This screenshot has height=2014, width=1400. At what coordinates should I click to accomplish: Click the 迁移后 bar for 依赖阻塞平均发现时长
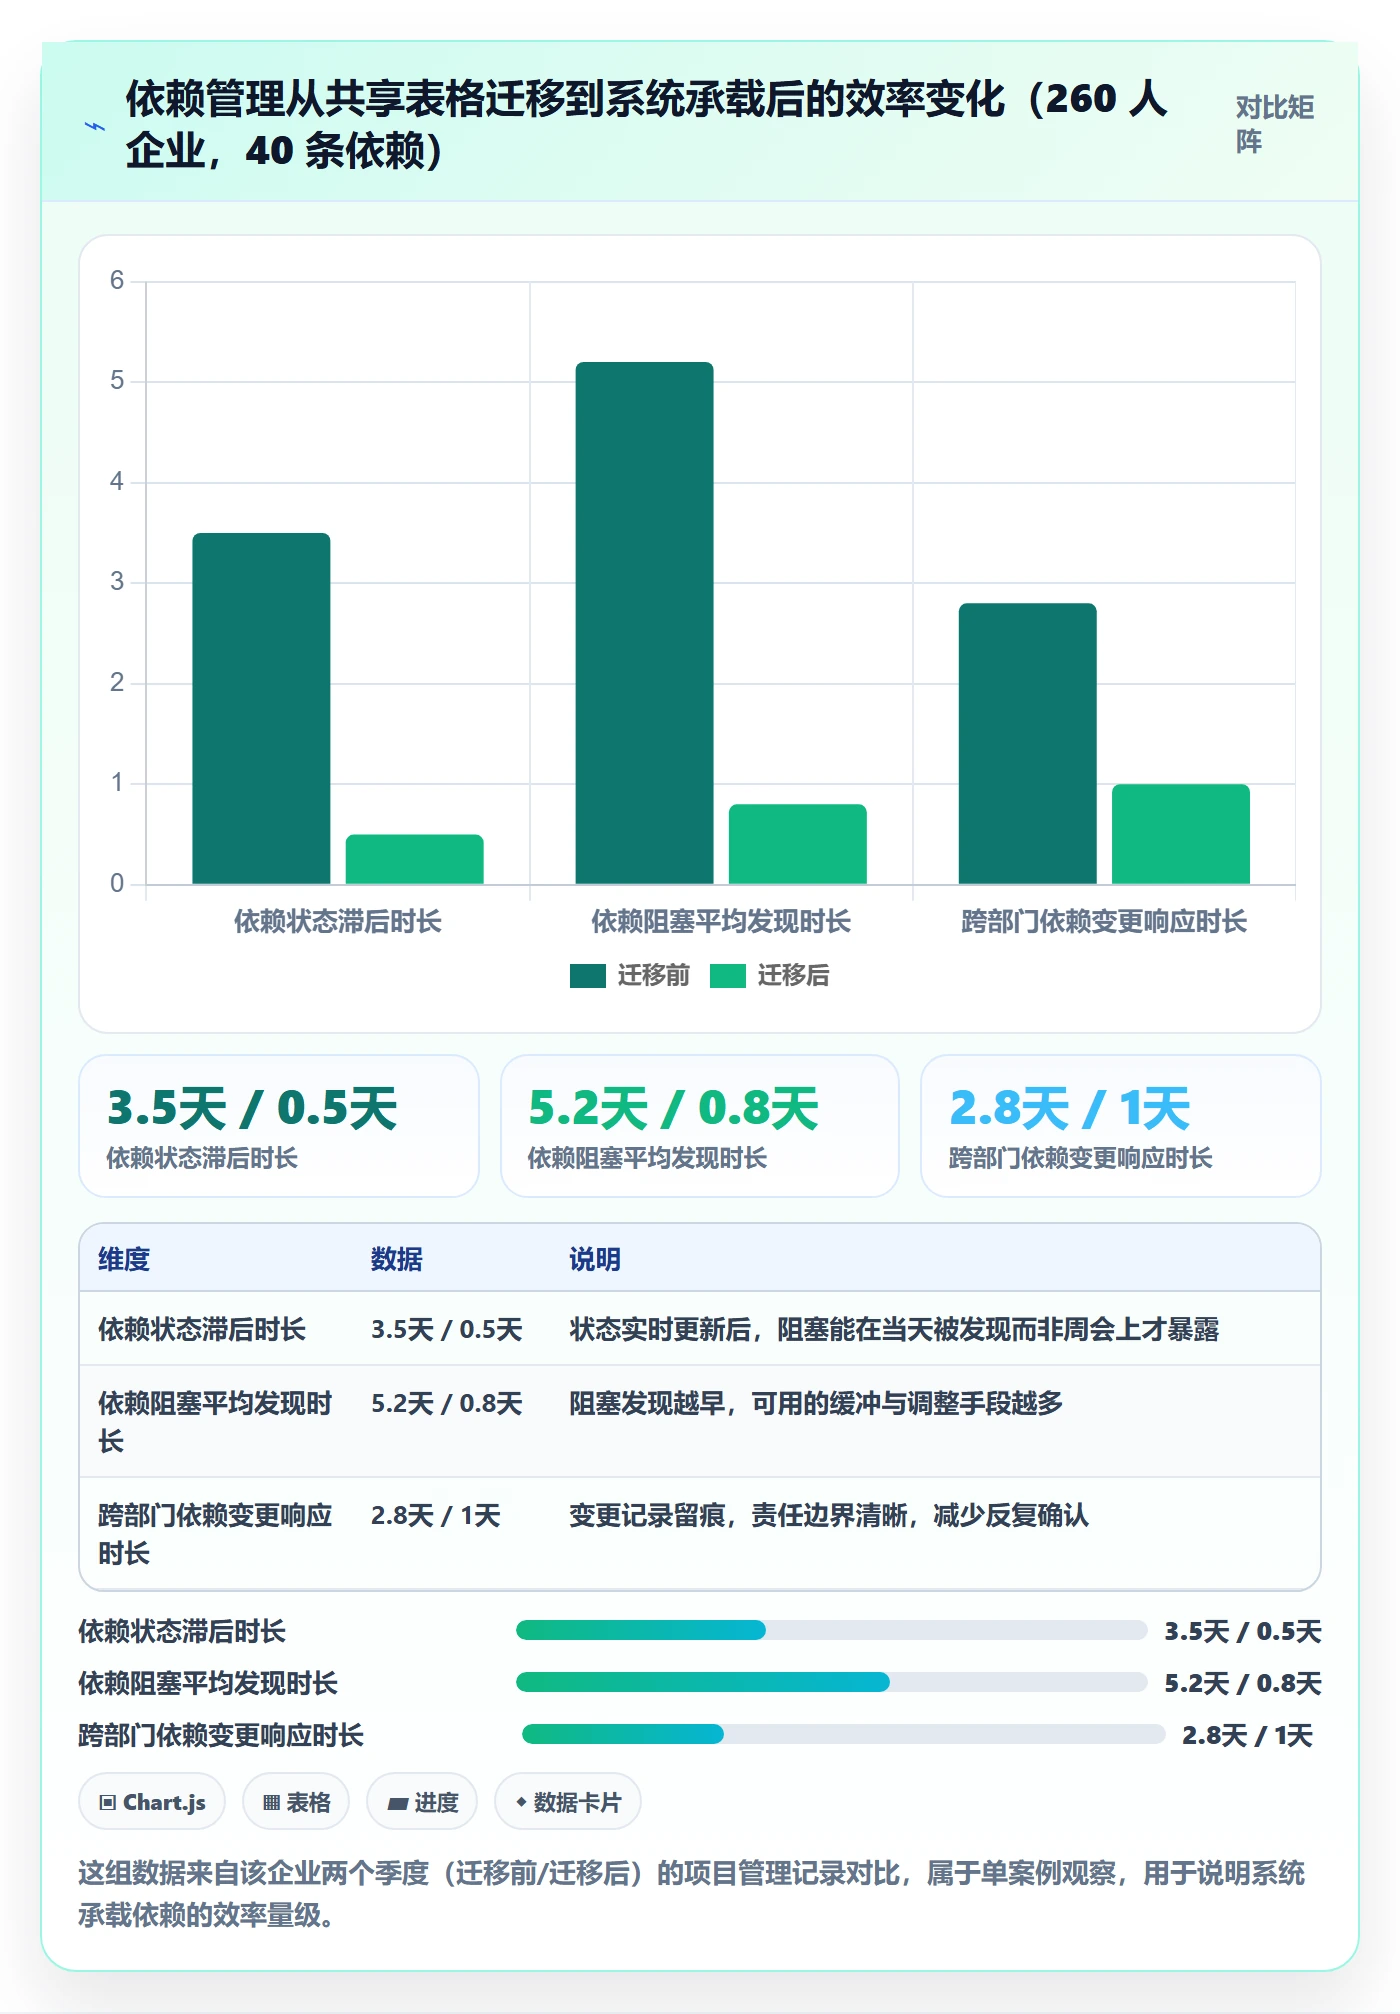tap(798, 844)
